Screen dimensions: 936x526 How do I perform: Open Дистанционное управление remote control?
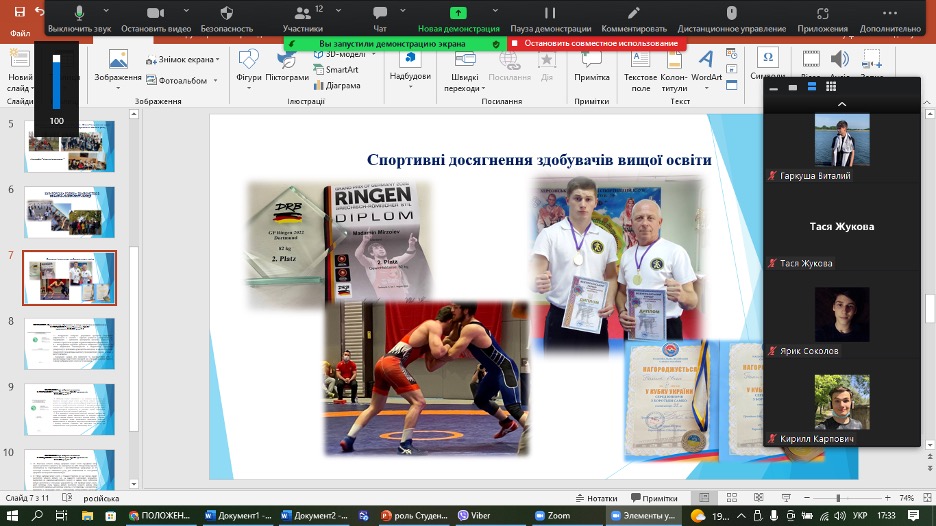tap(731, 19)
